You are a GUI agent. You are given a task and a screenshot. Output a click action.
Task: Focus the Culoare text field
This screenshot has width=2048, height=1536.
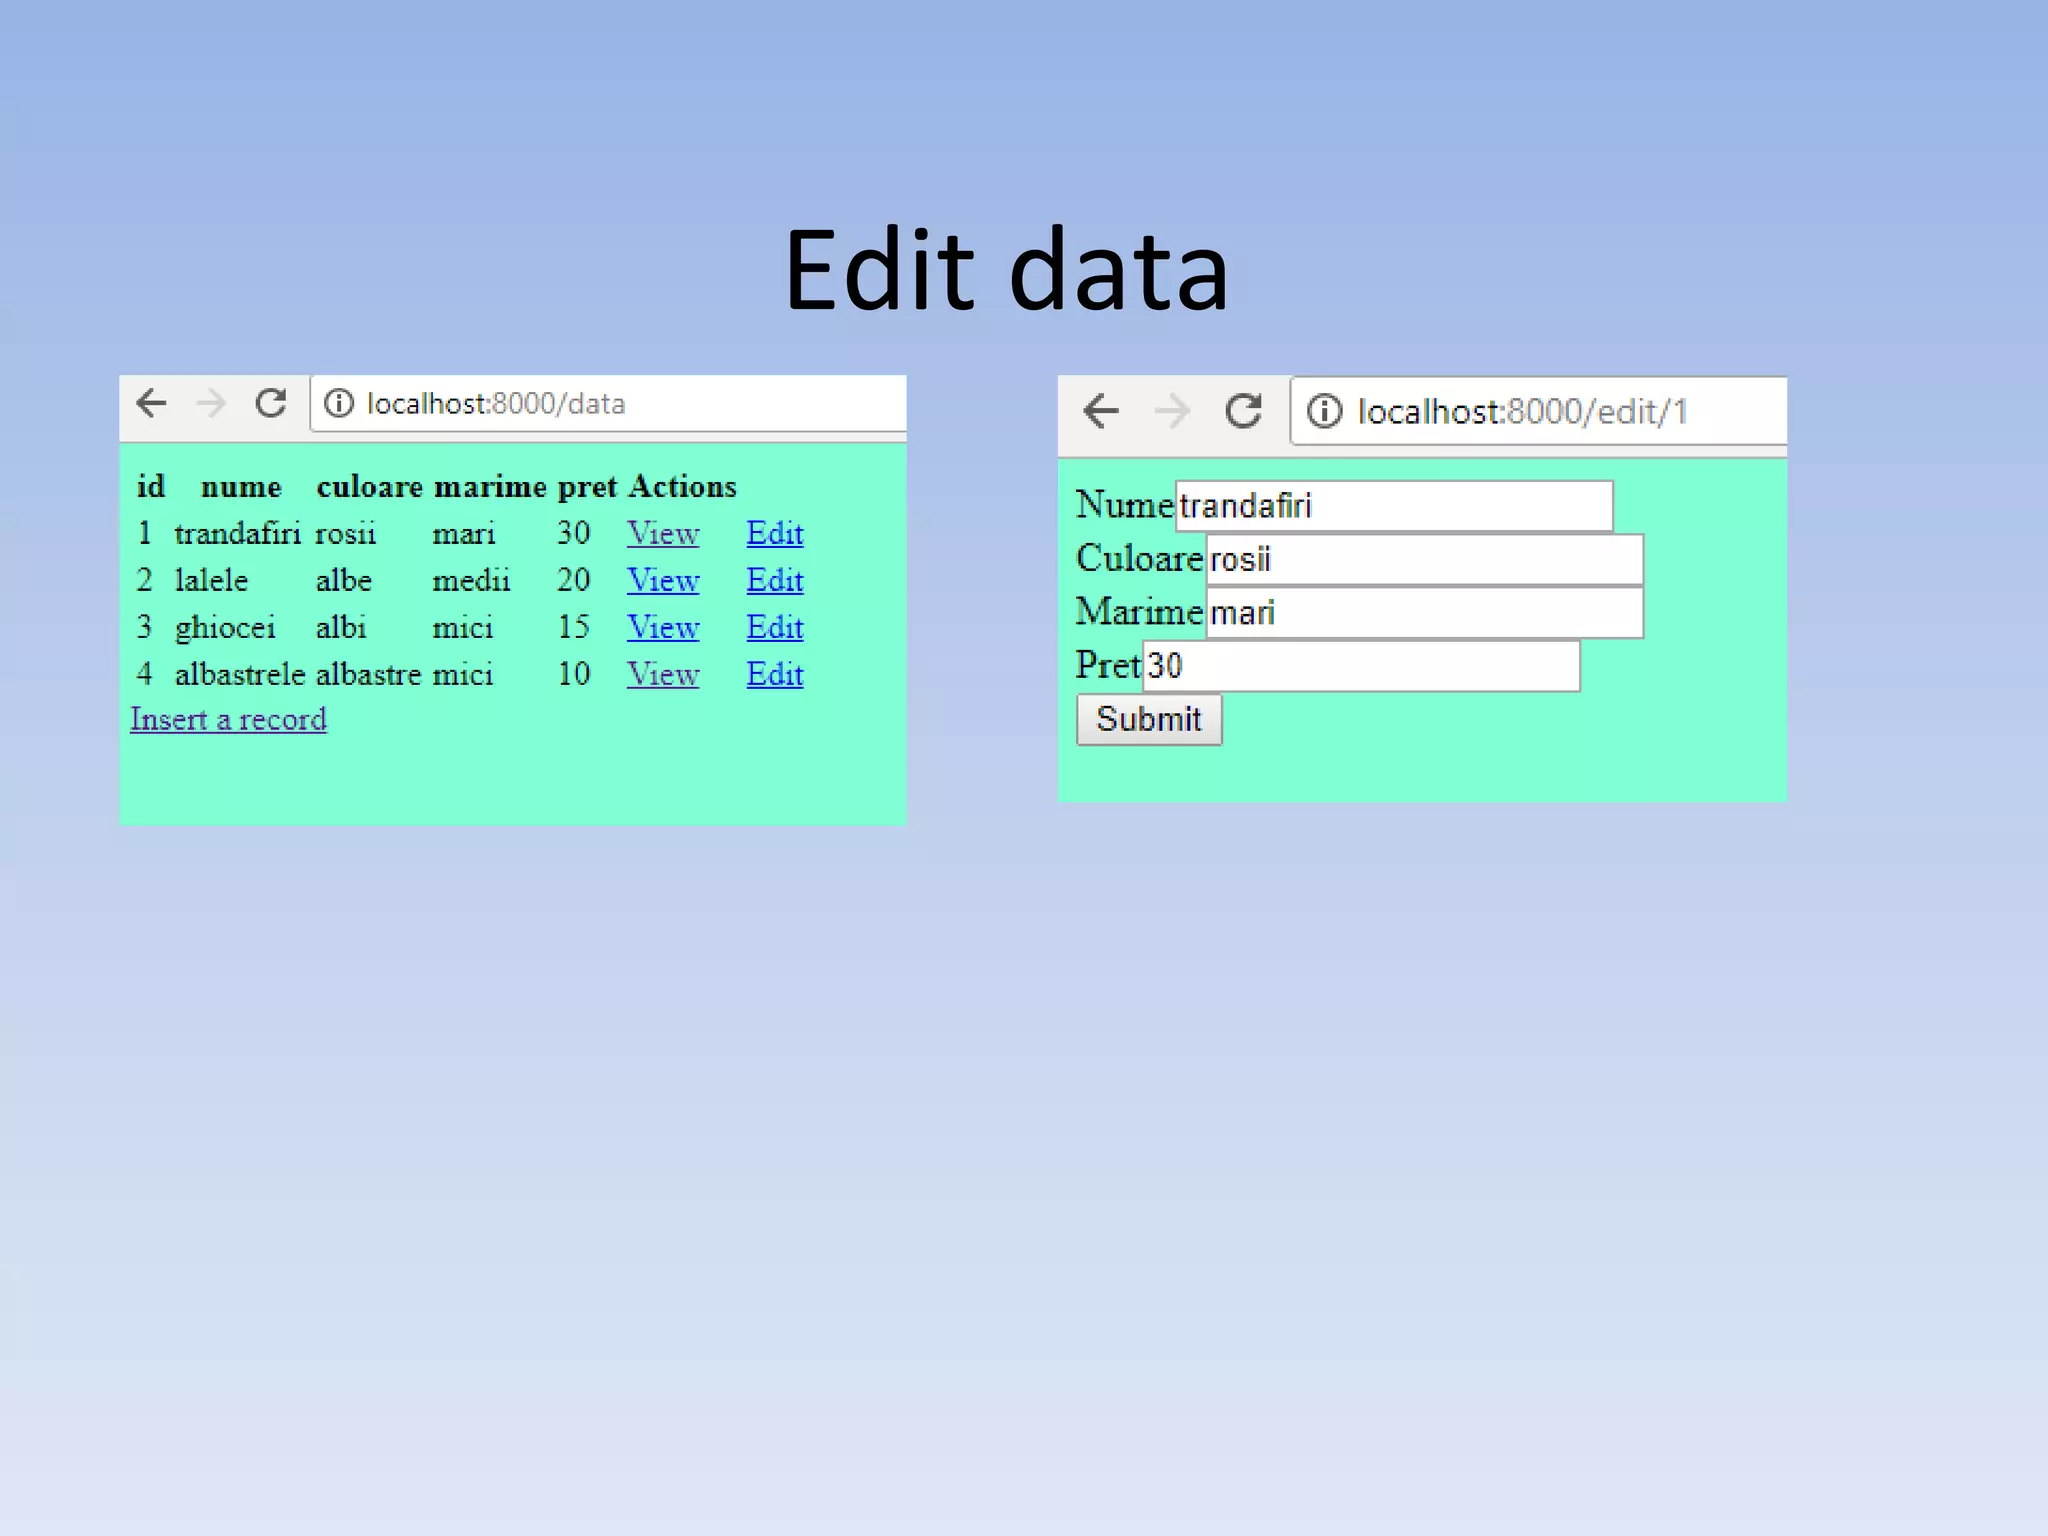tap(1423, 559)
